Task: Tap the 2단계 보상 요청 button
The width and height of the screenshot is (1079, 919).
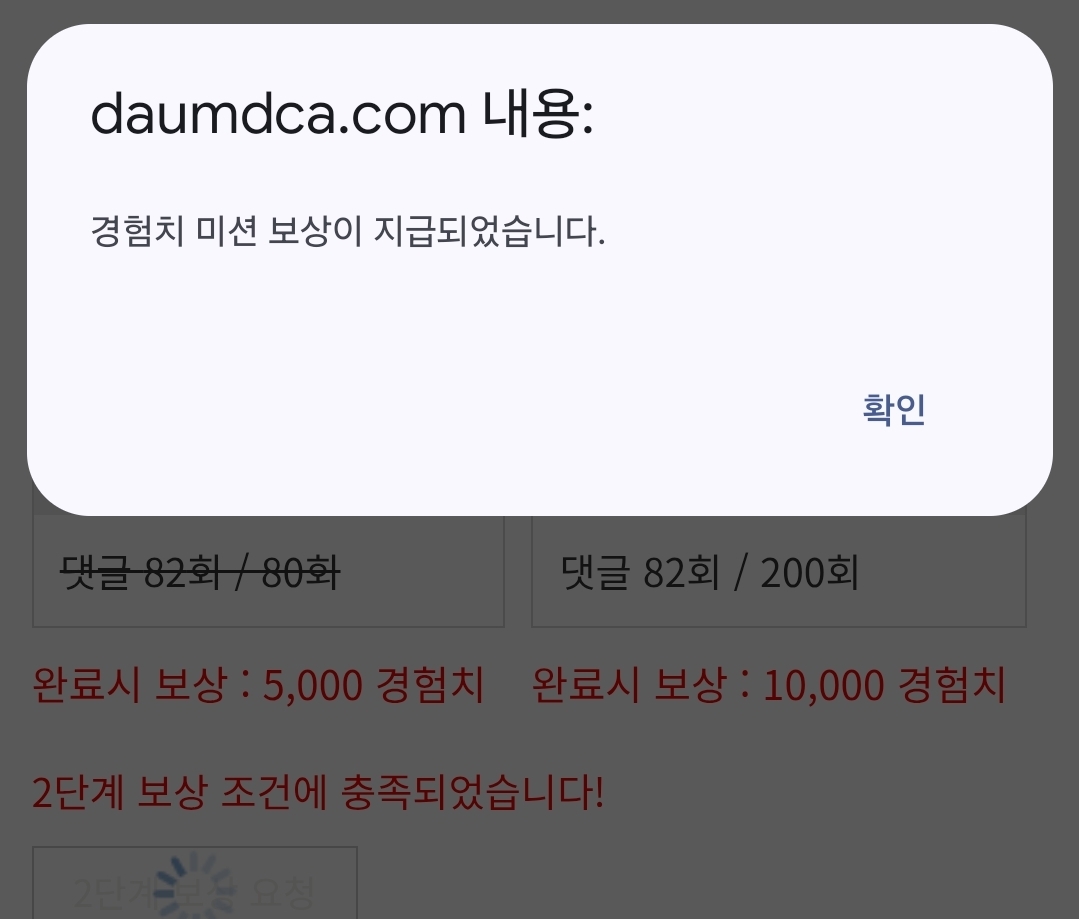Action: 195,883
